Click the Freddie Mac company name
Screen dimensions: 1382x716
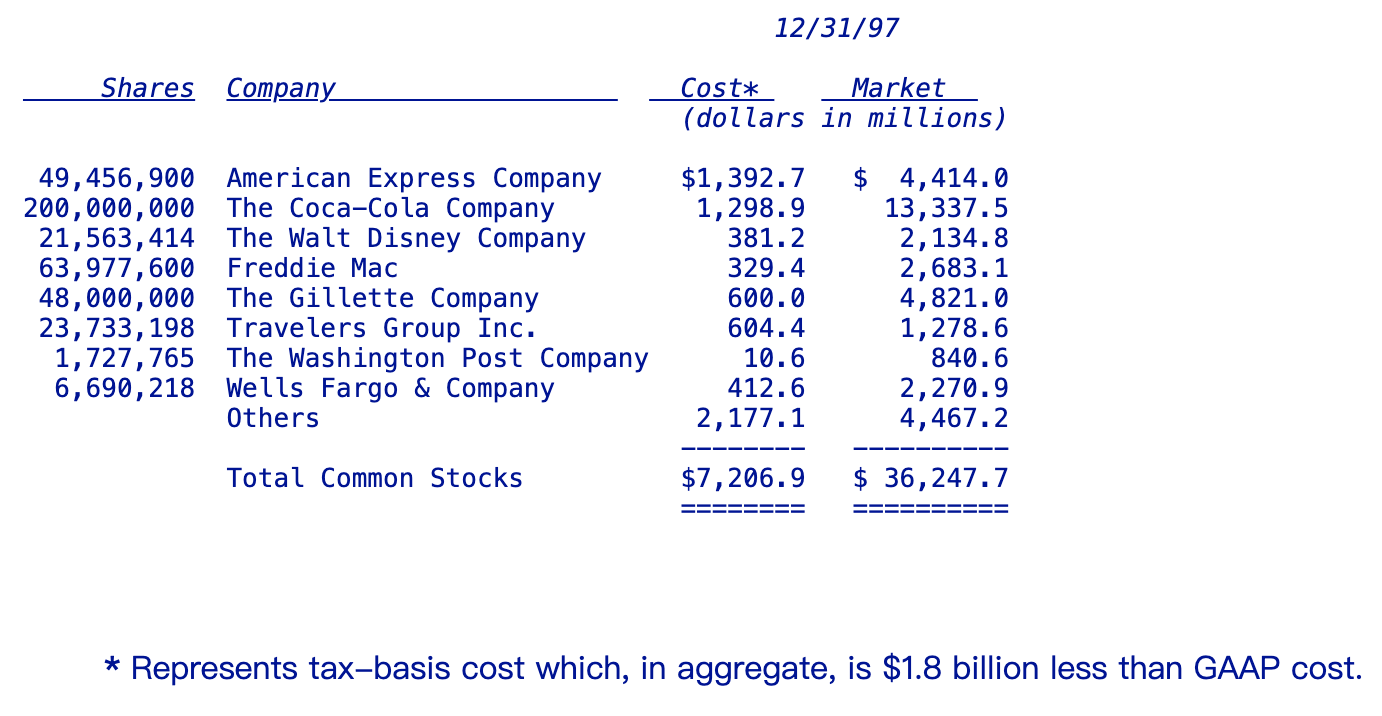coord(312,269)
